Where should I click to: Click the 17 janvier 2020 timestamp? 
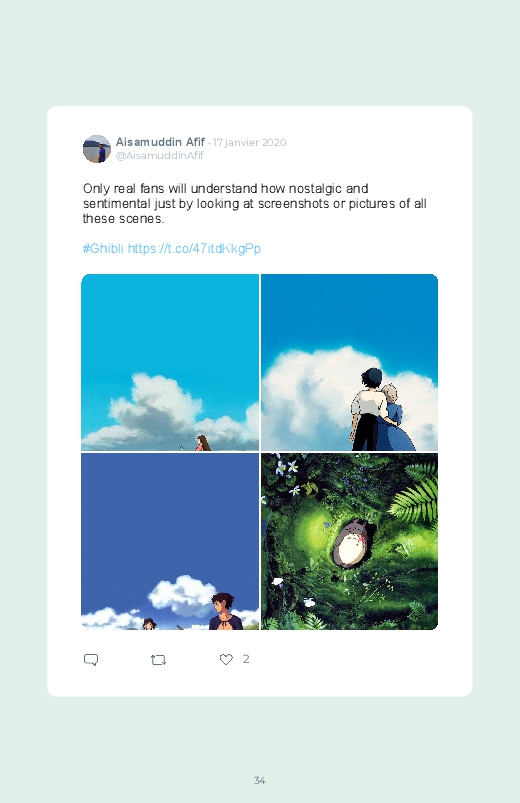[x=249, y=142]
